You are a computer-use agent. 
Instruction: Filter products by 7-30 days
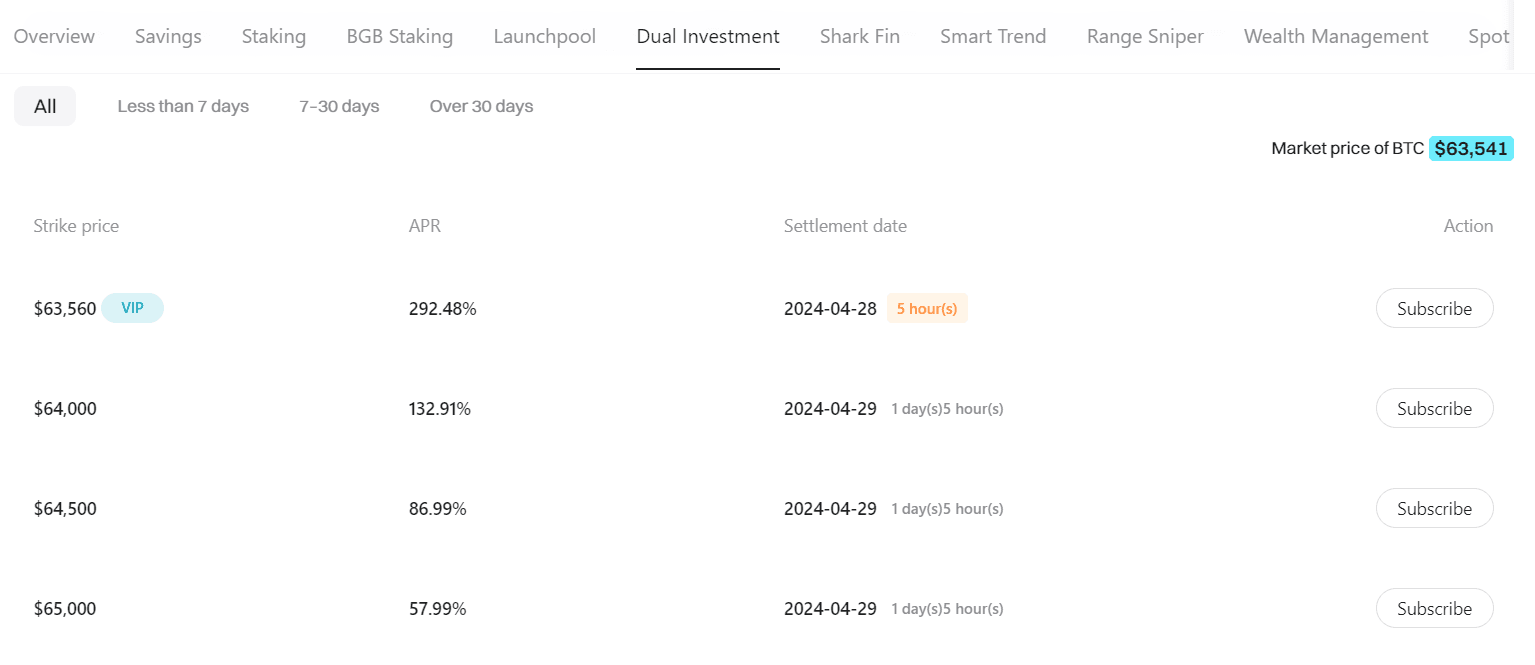(339, 106)
